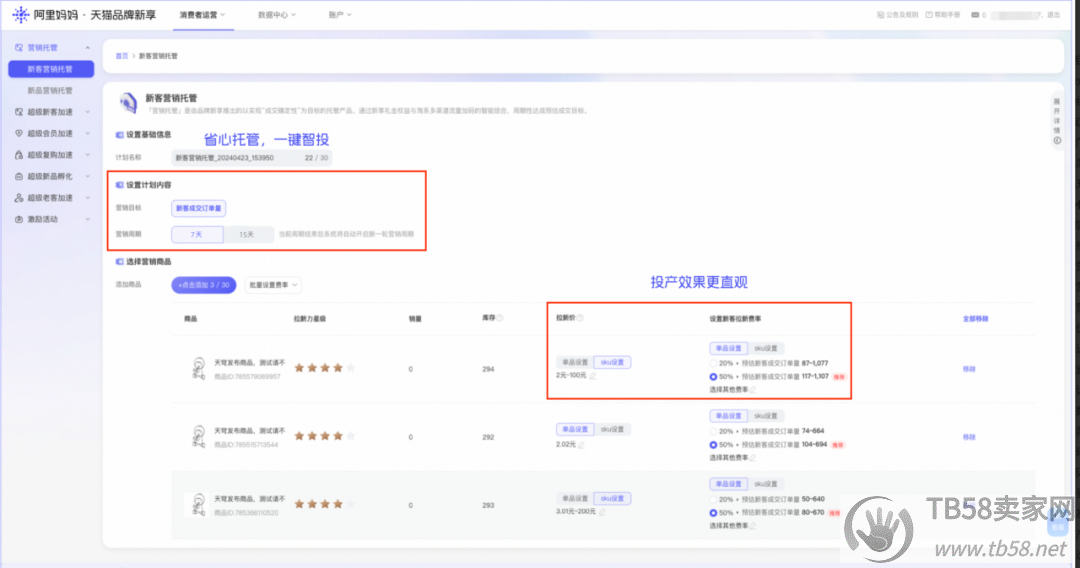Screen dimensions: 1080x568
Task: Select 20% rate with estimate 50-640
Action: click(713, 500)
